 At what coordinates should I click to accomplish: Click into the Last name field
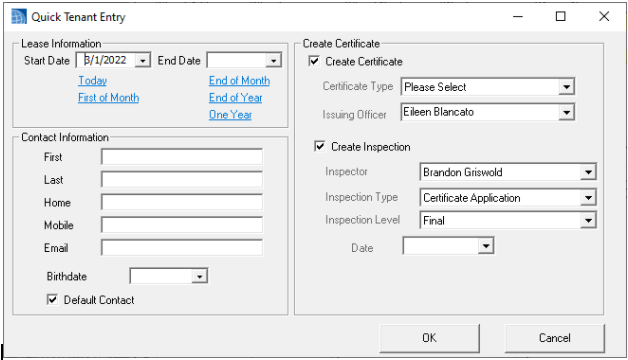coord(182,179)
